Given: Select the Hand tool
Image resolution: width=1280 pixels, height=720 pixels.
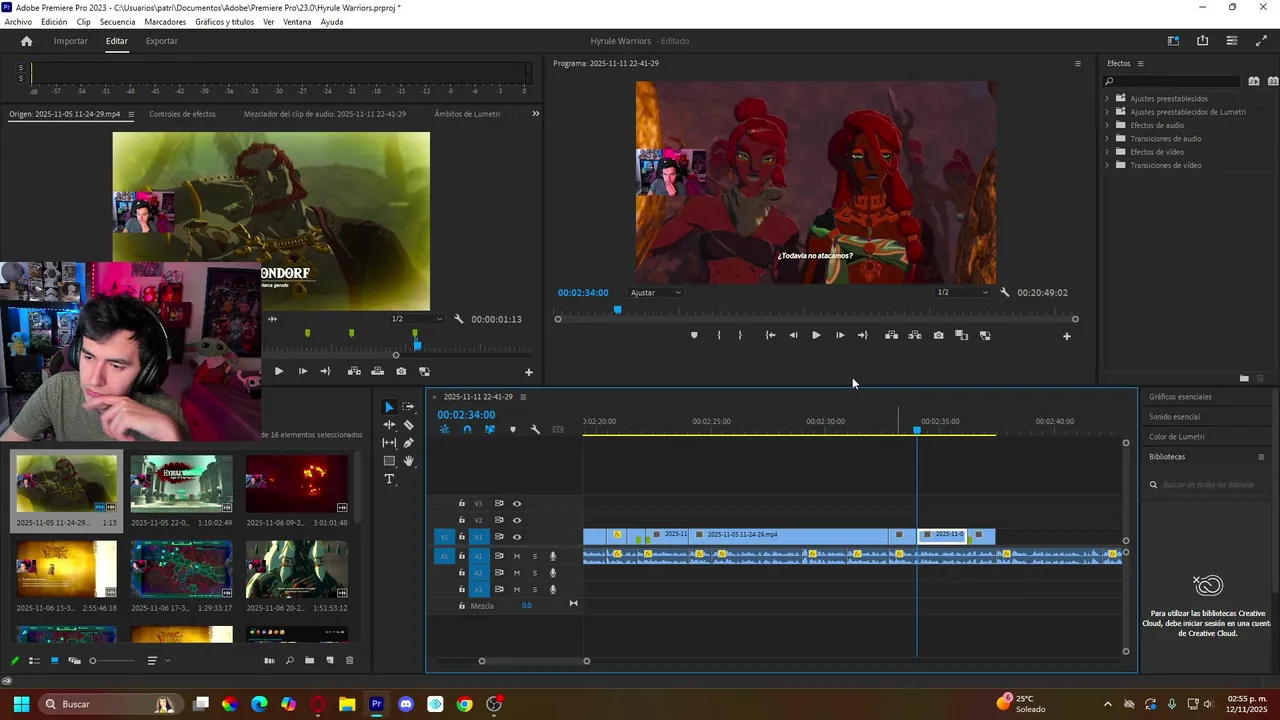Looking at the screenshot, I should (x=408, y=461).
